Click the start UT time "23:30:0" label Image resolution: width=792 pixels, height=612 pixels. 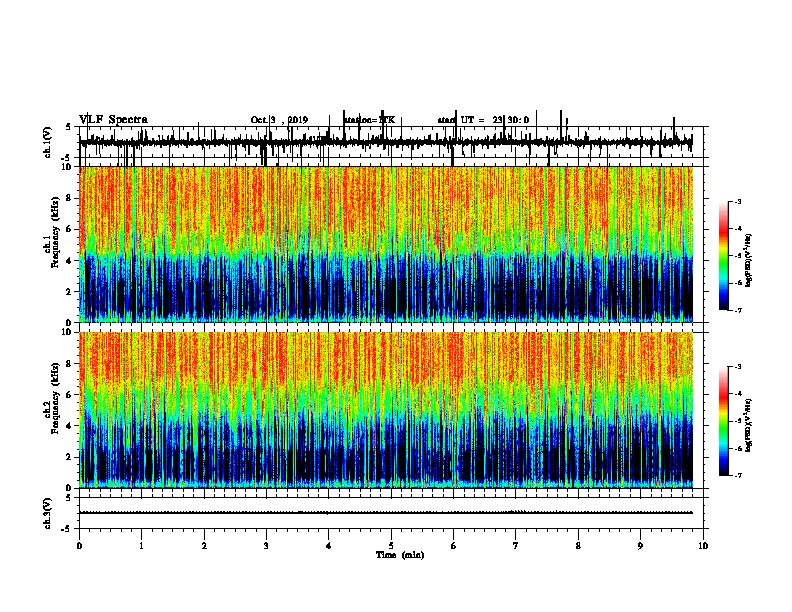point(511,120)
